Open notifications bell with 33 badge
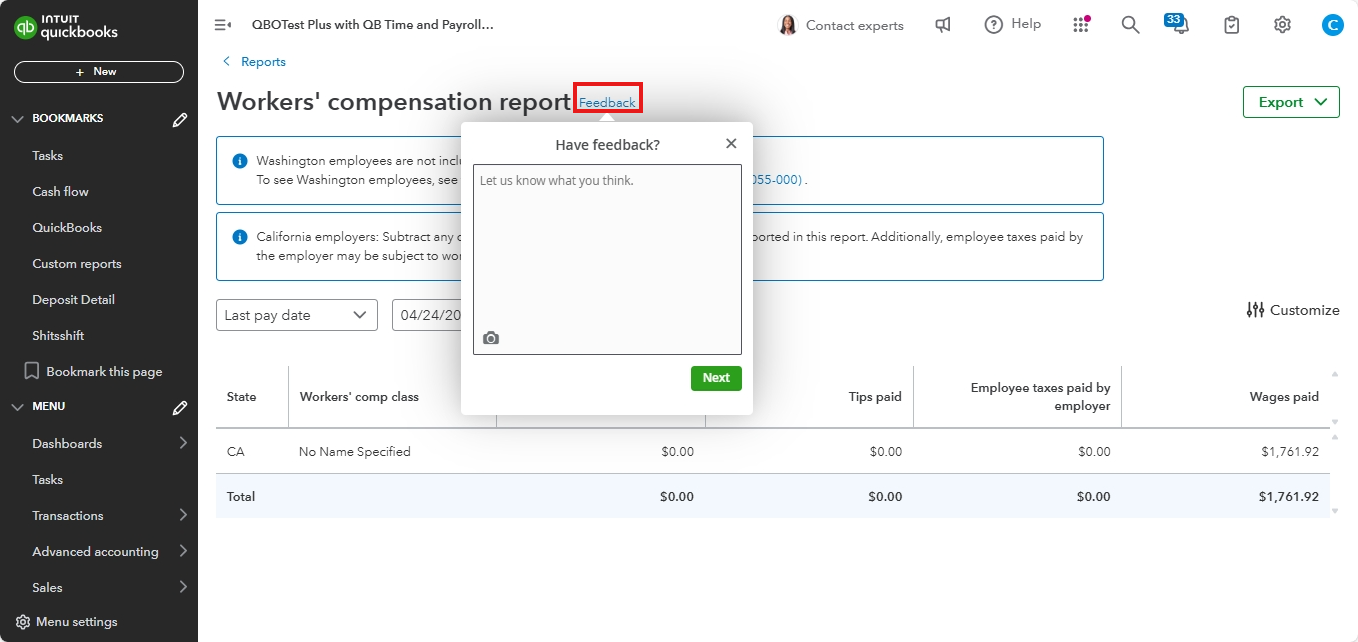The image size is (1358, 642). (1179, 24)
